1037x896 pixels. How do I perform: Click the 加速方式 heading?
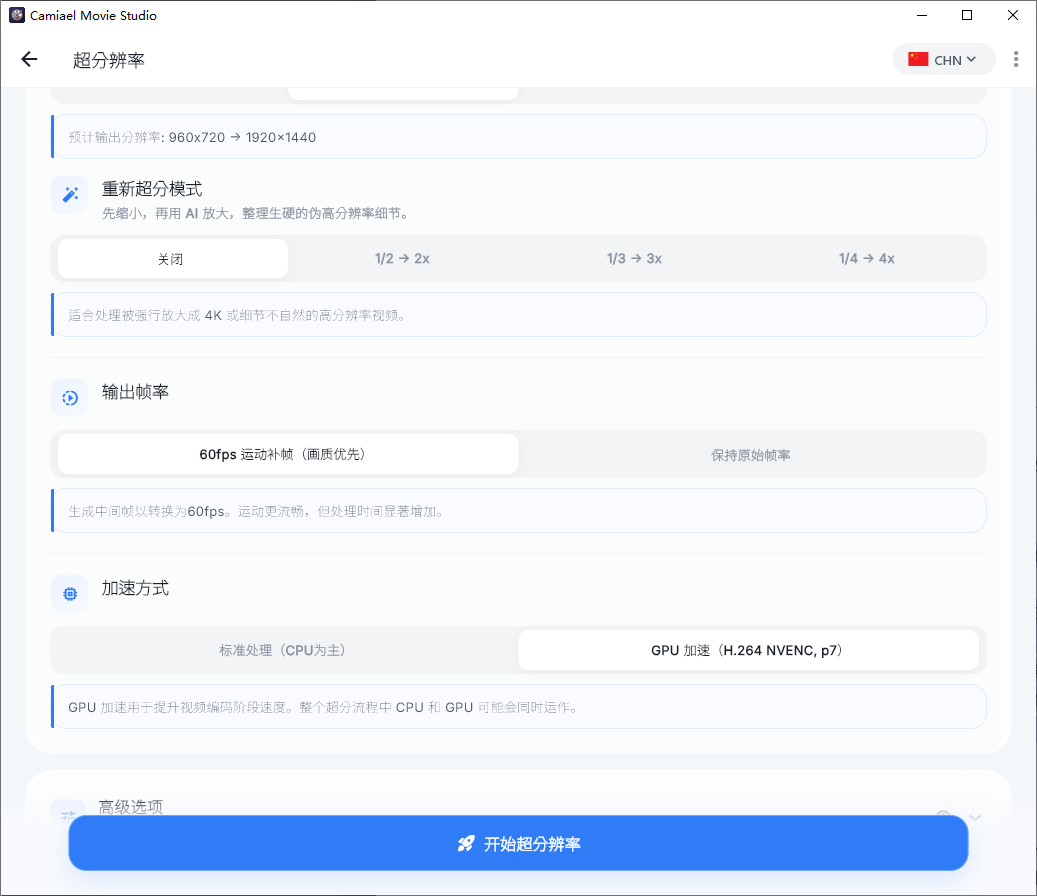click(135, 588)
